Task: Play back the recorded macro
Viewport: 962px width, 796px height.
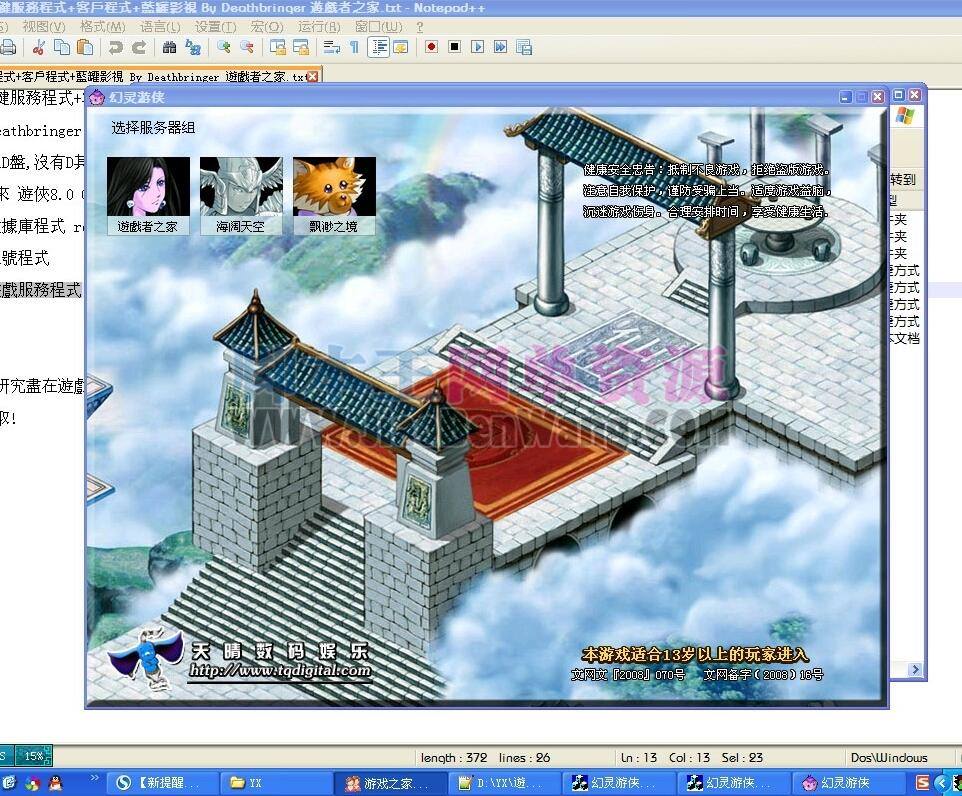Action: [477, 47]
